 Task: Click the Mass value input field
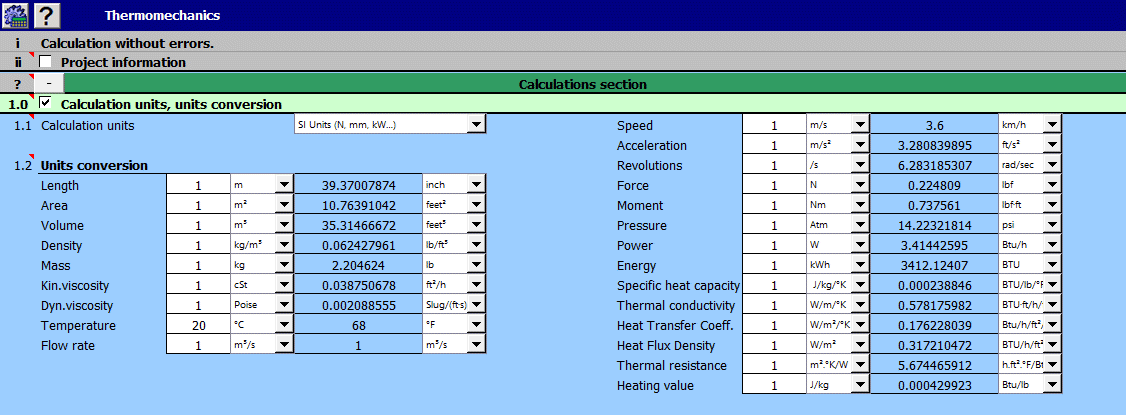click(x=197, y=266)
